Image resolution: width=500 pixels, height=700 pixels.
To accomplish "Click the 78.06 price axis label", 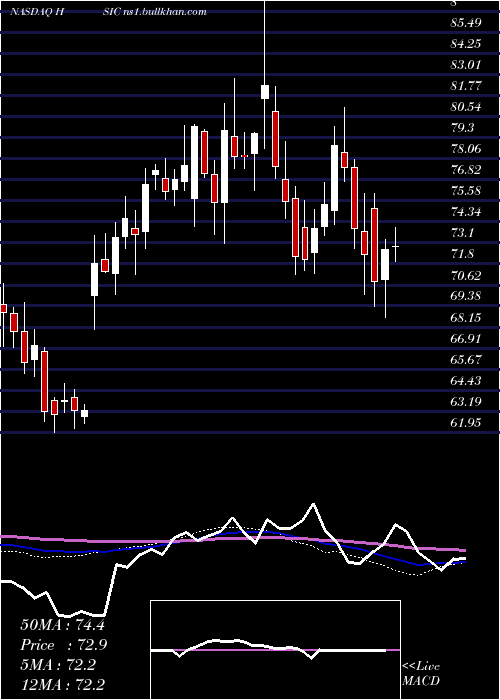I will pyautogui.click(x=466, y=148).
